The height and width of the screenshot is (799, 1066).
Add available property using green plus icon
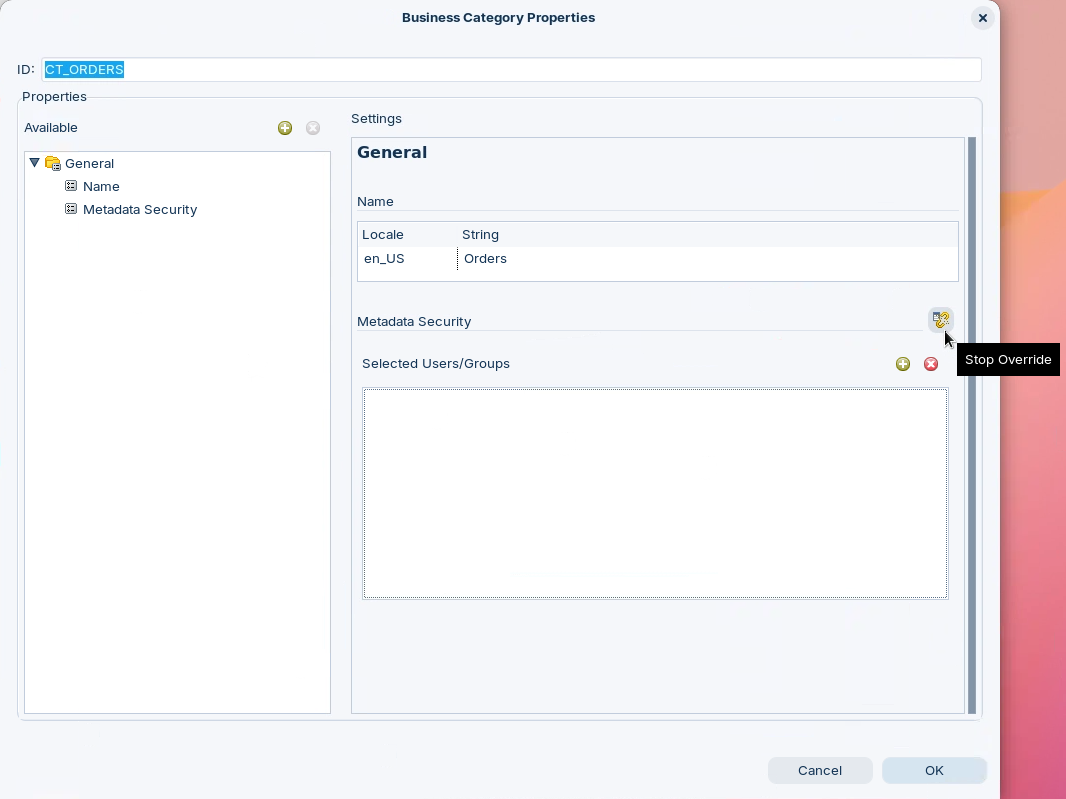285,128
